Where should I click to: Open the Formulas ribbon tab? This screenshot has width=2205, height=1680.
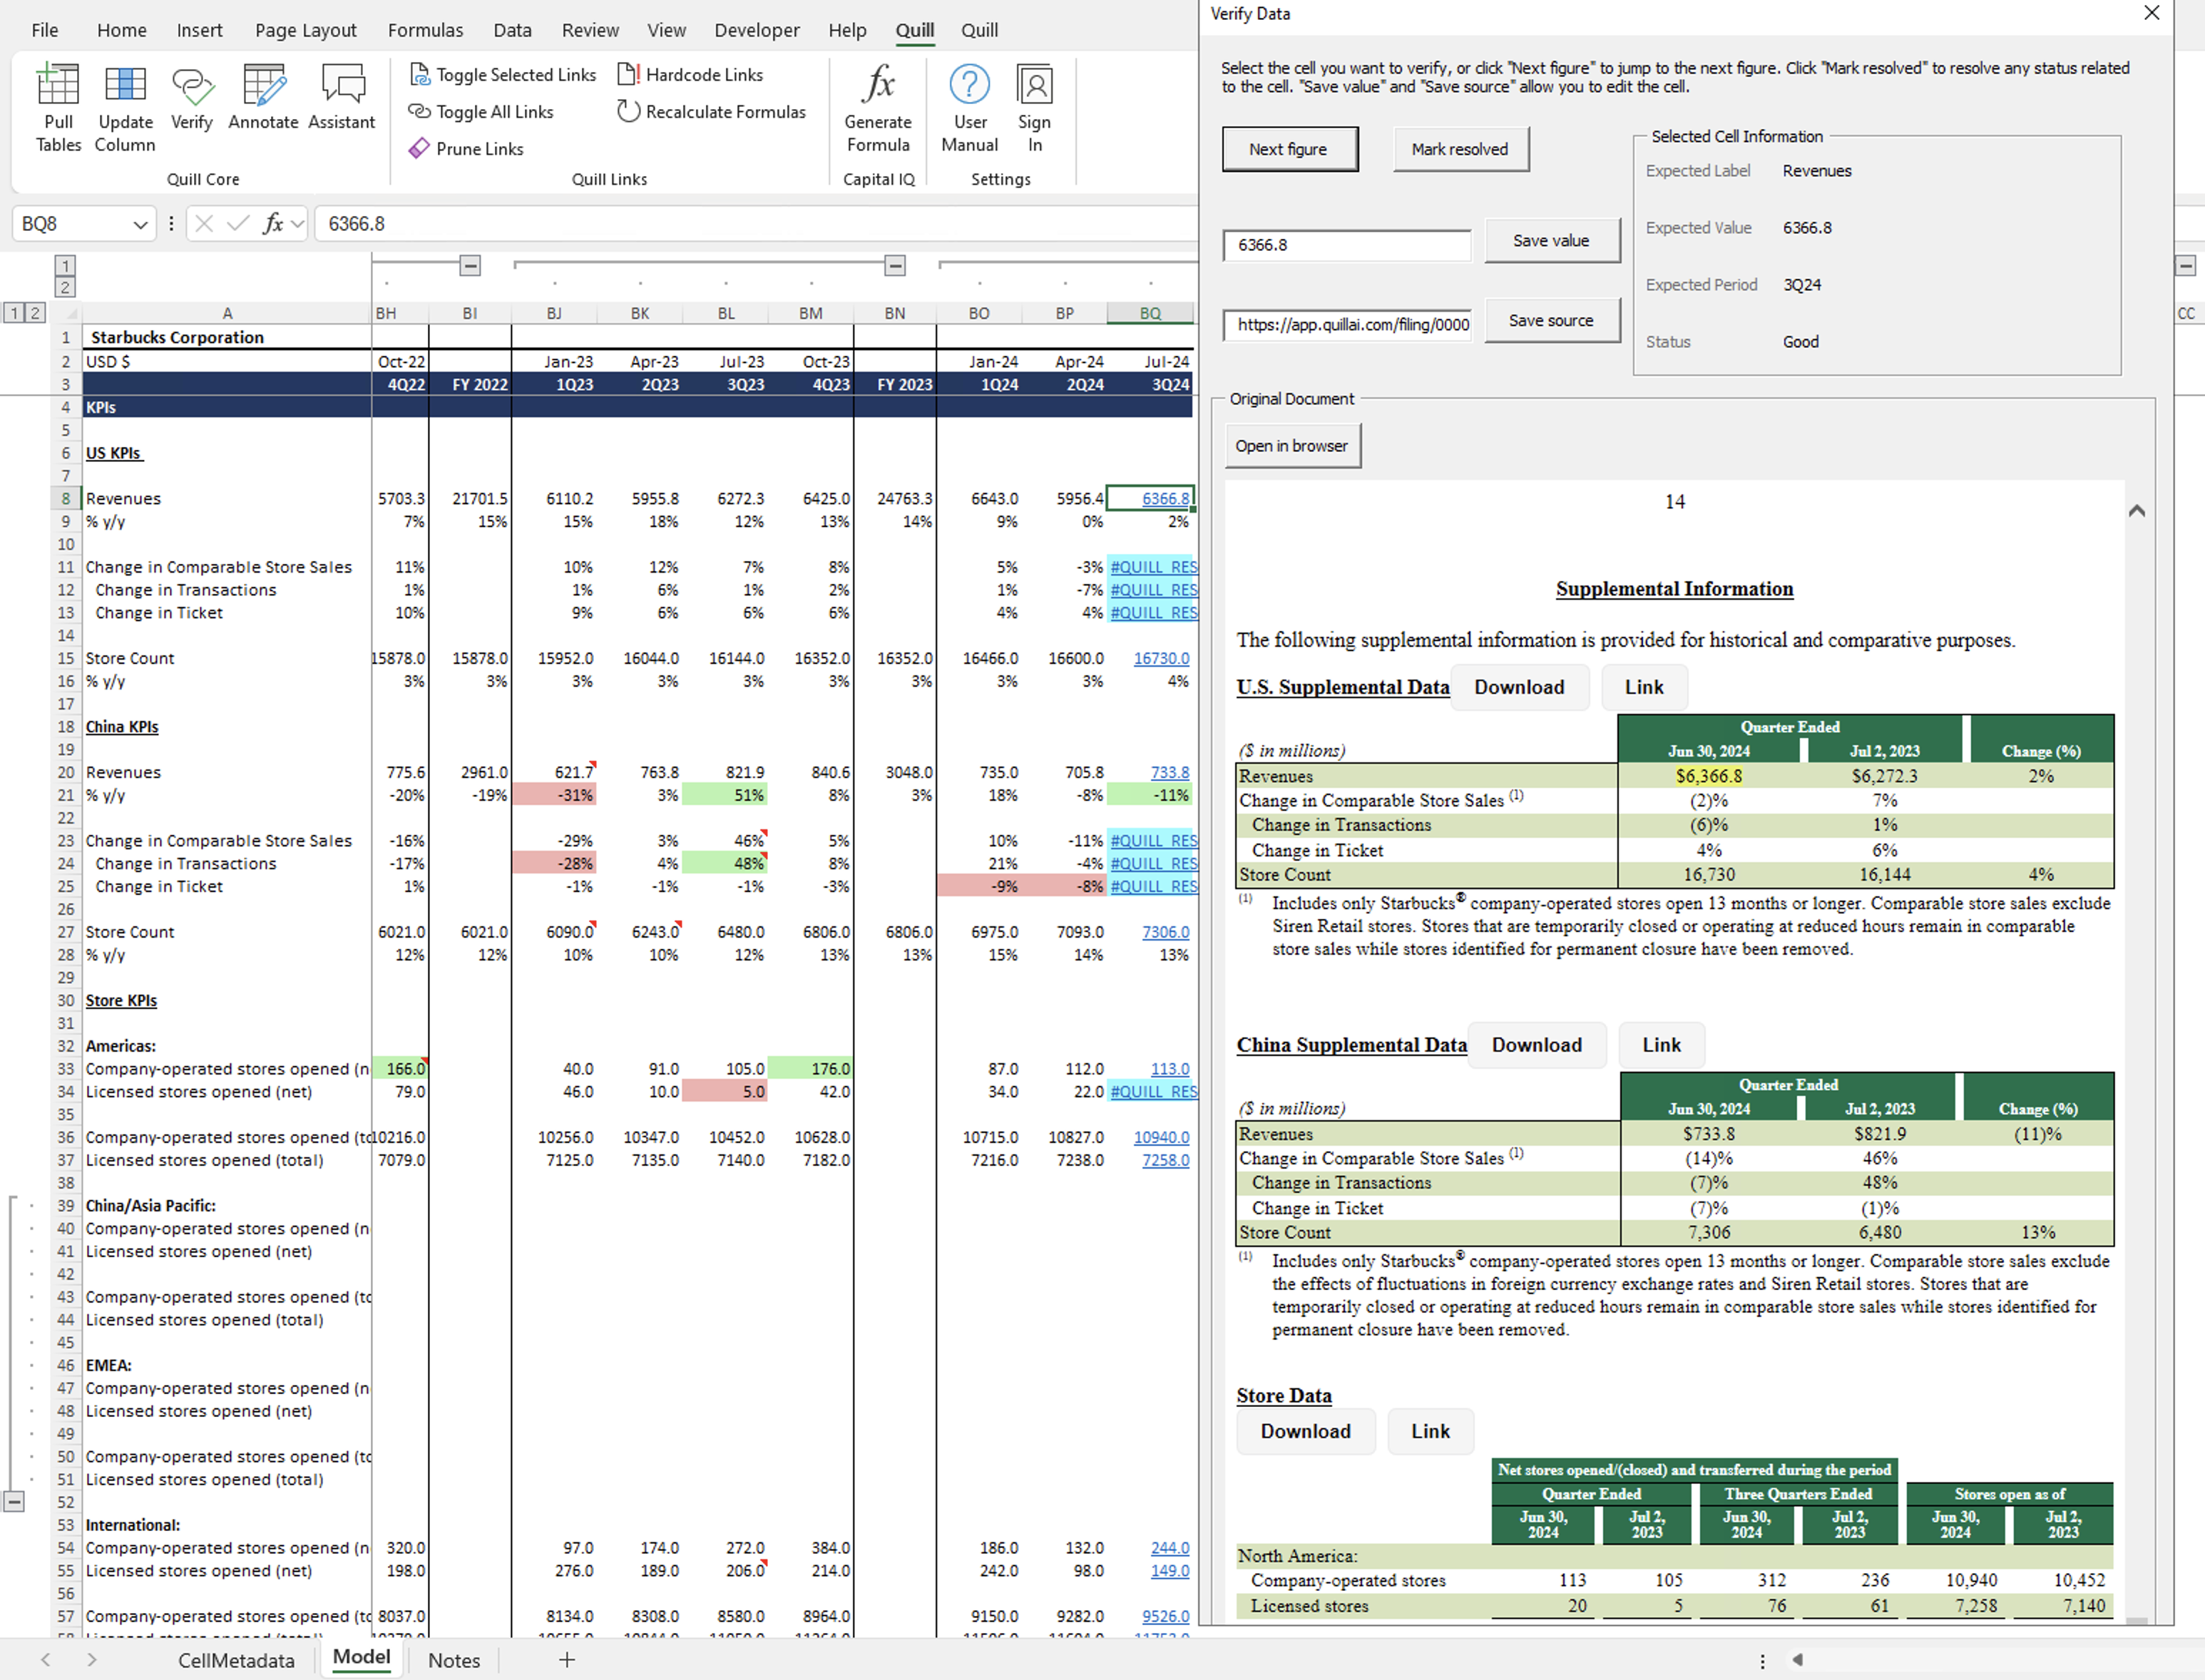426,30
